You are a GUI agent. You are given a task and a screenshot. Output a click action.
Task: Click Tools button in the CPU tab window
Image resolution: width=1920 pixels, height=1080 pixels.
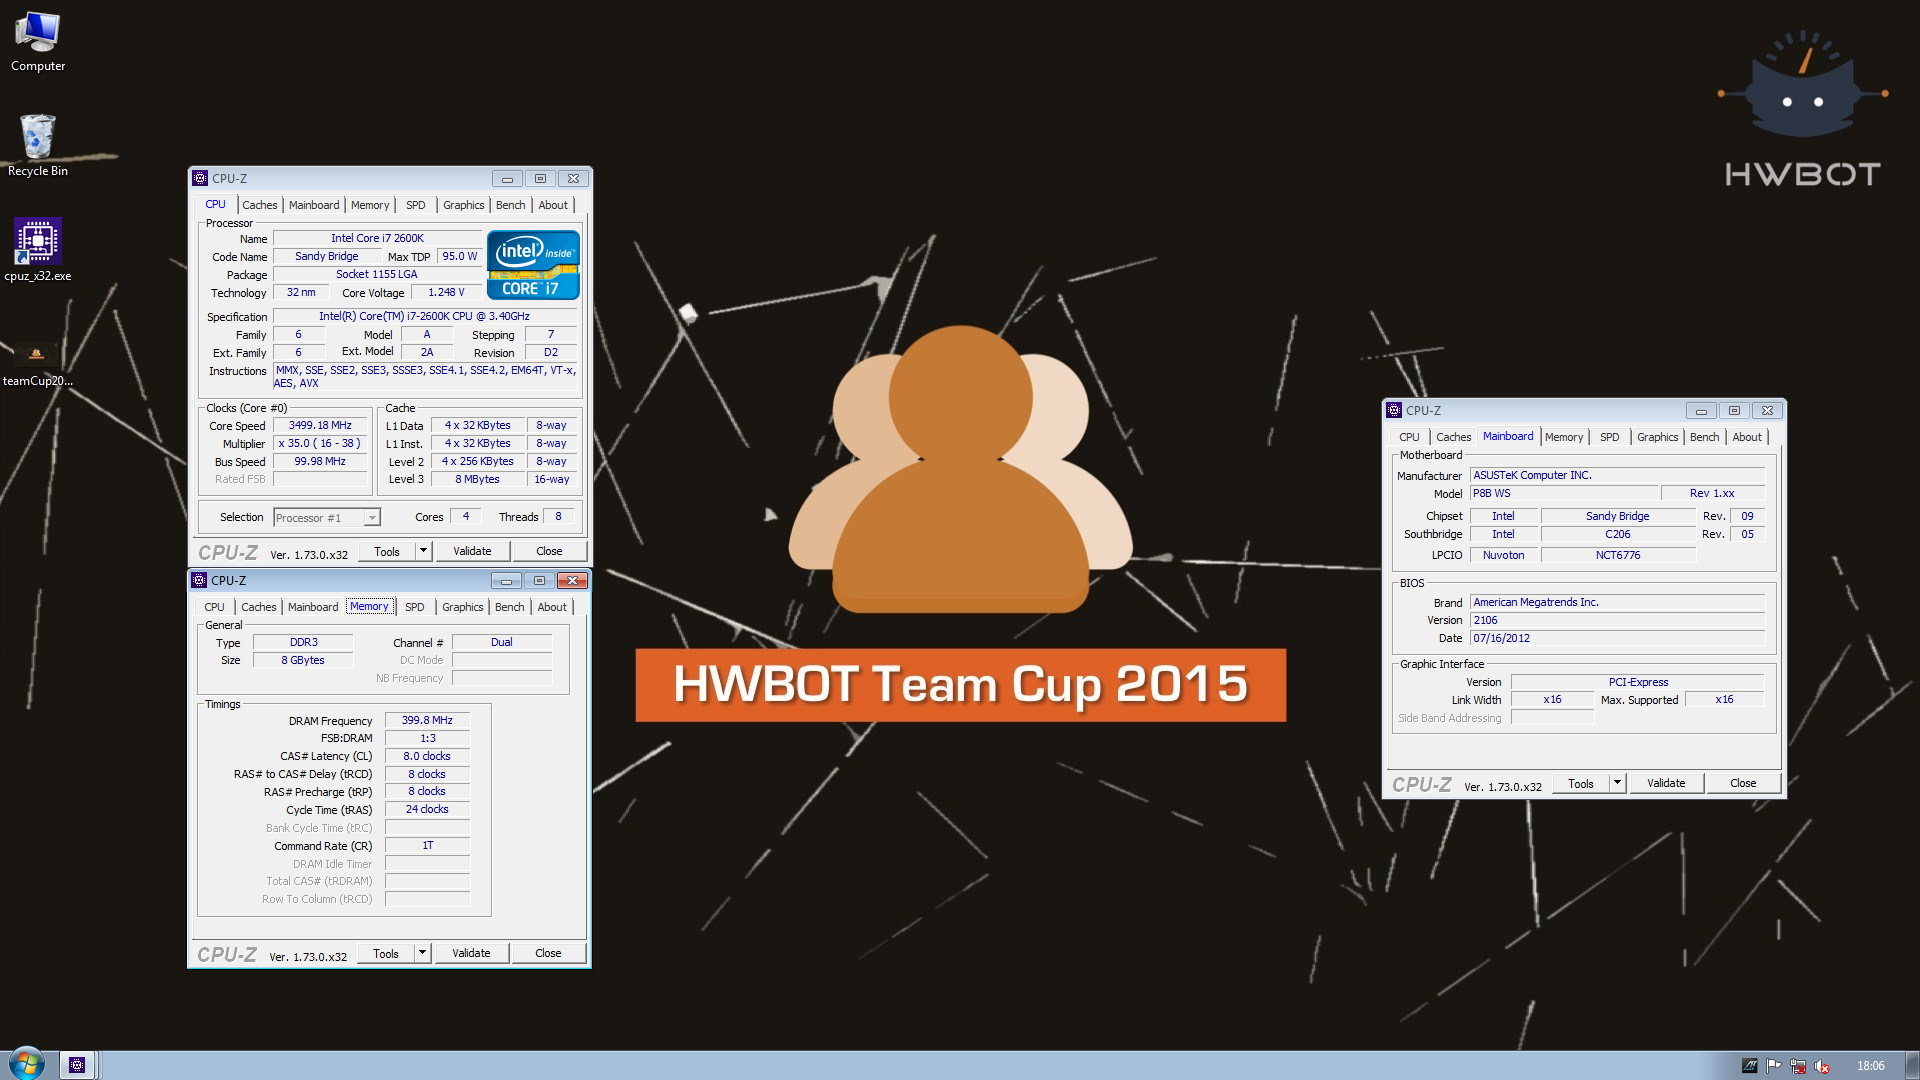coord(387,551)
